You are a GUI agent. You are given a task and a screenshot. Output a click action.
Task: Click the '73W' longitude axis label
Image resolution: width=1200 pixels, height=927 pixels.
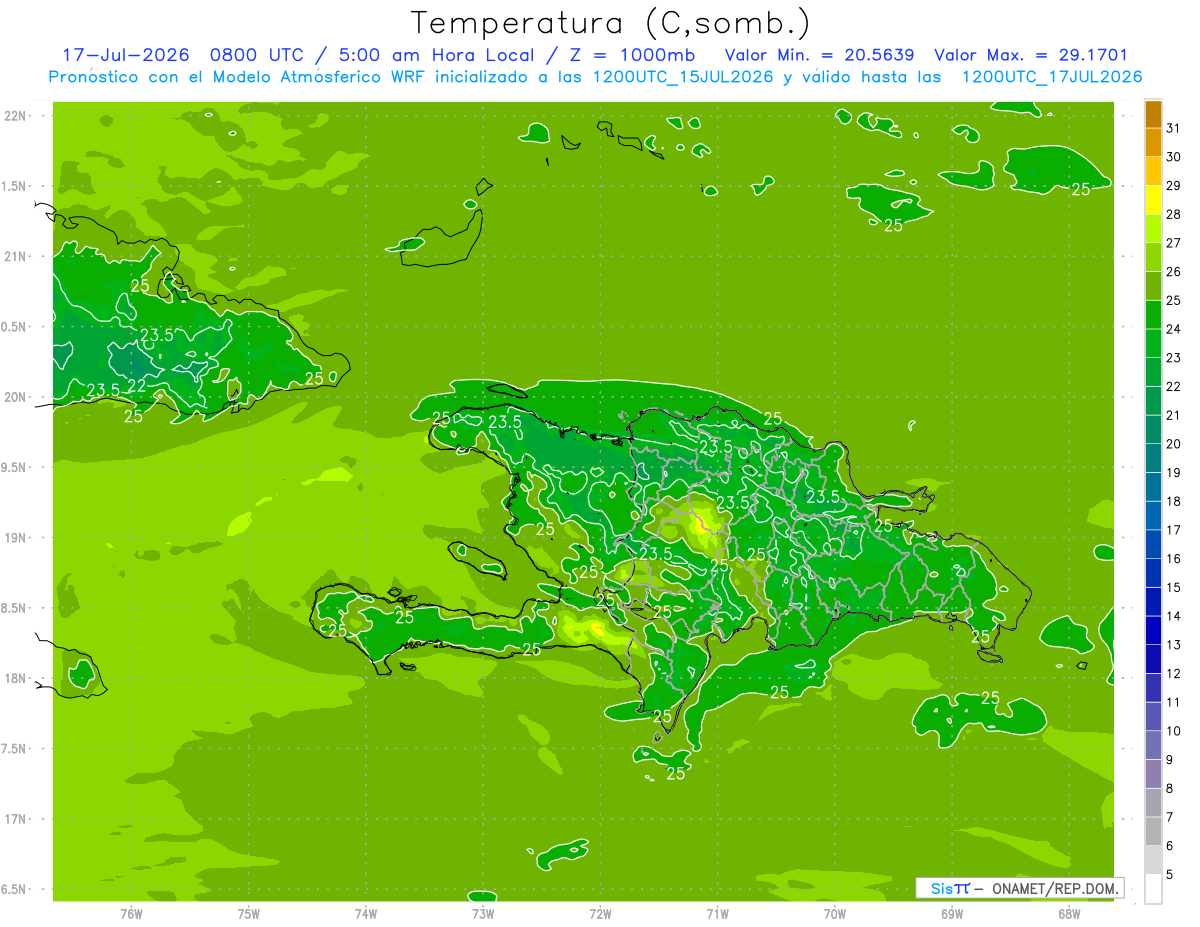(483, 914)
